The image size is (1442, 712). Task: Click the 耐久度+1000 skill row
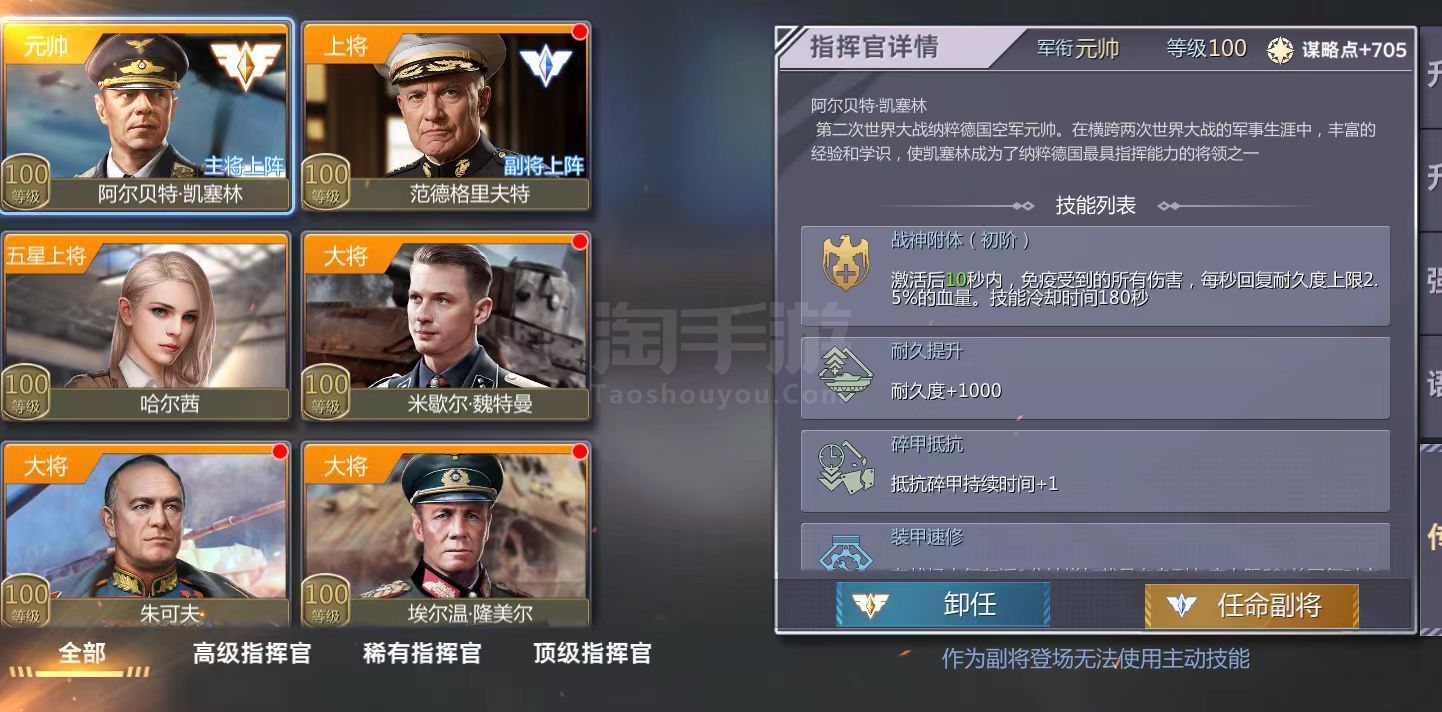[x=1095, y=378]
